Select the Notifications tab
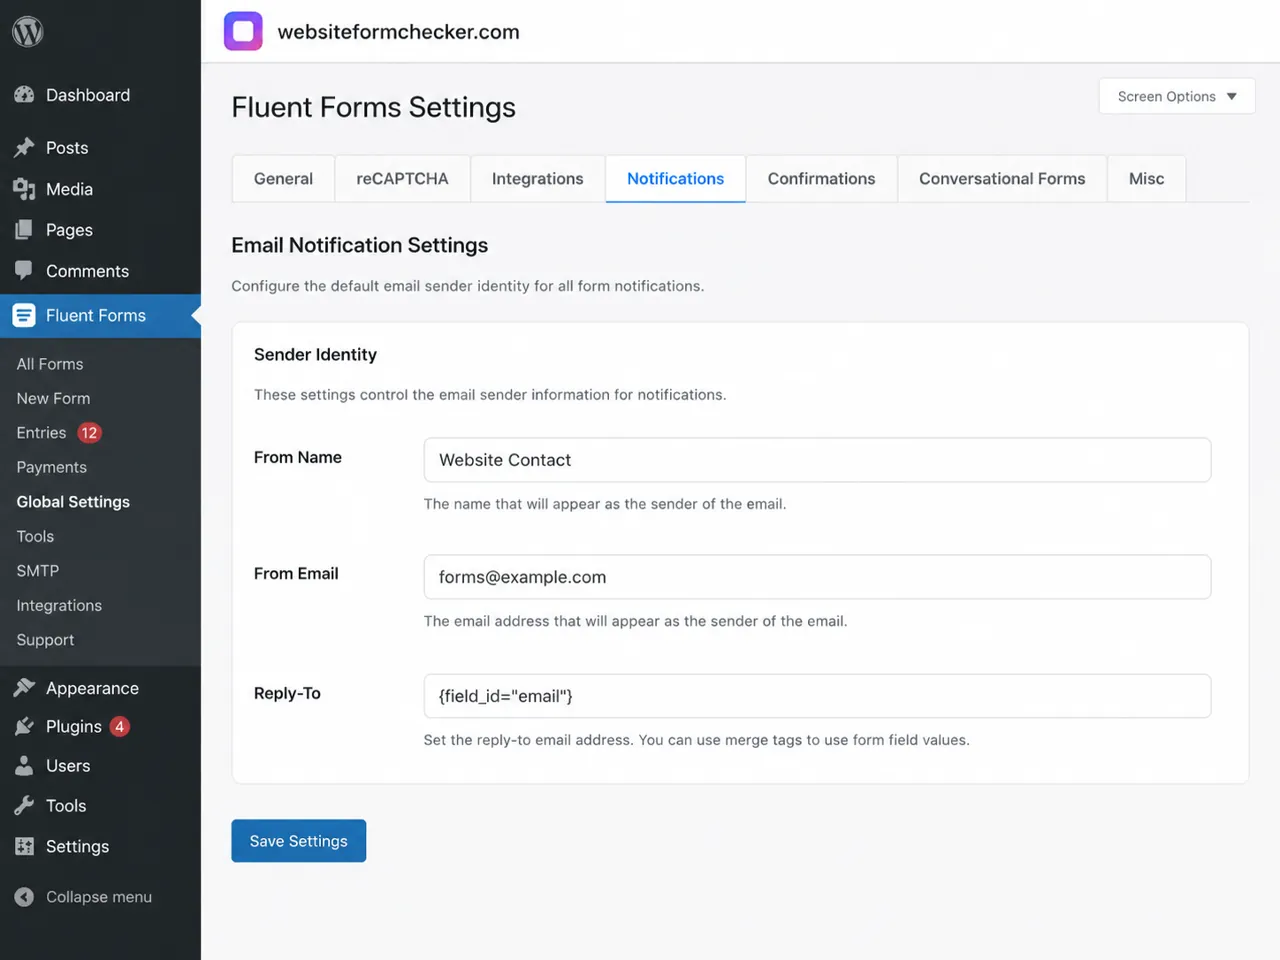The width and height of the screenshot is (1280, 960). coord(675,179)
